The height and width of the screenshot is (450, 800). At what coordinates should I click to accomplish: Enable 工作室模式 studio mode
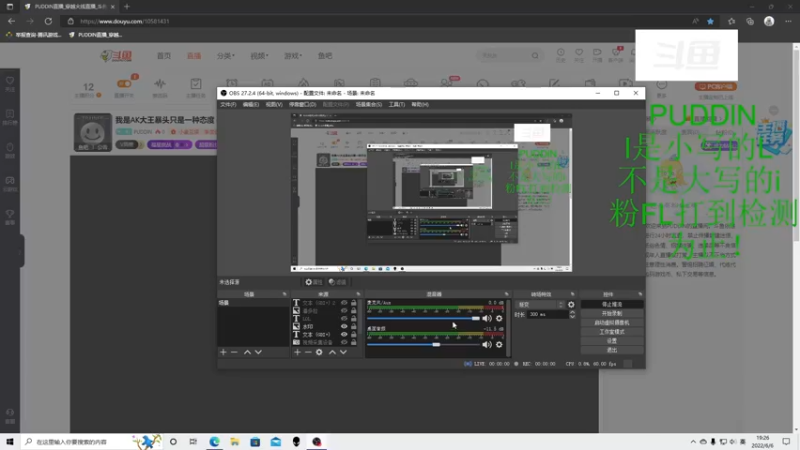coord(612,332)
